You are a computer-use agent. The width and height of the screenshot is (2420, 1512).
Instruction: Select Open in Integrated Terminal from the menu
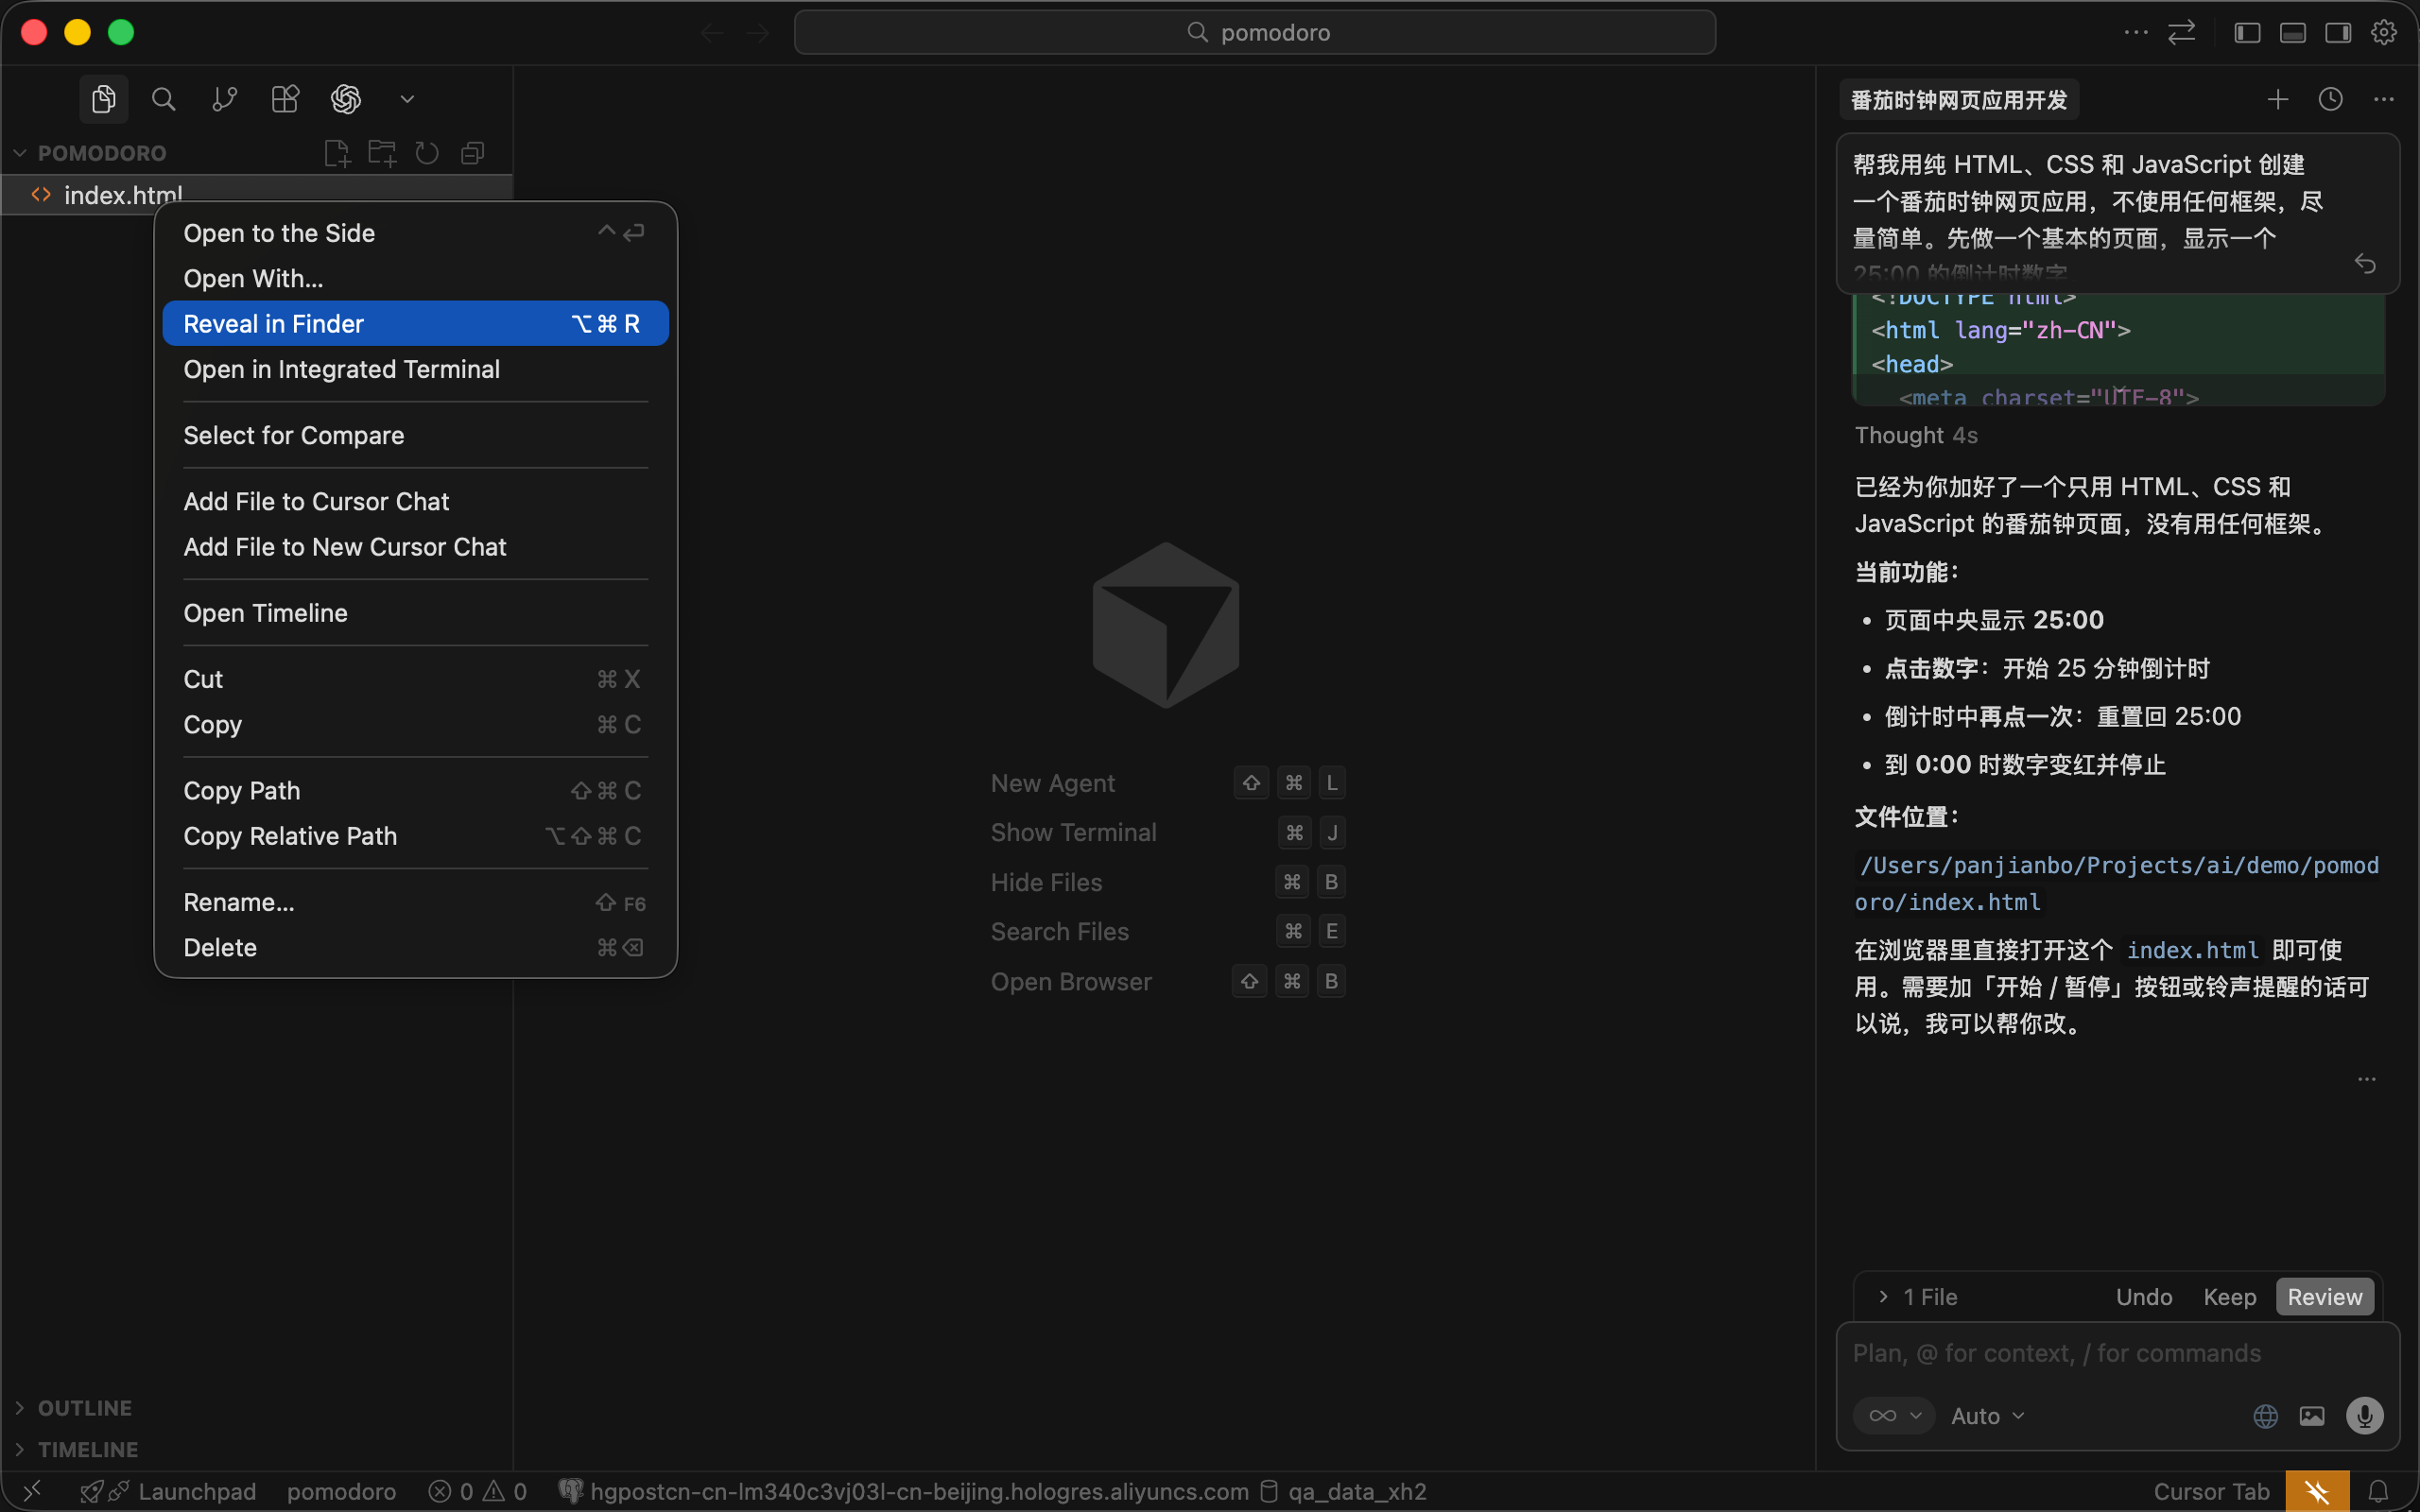[x=340, y=369]
